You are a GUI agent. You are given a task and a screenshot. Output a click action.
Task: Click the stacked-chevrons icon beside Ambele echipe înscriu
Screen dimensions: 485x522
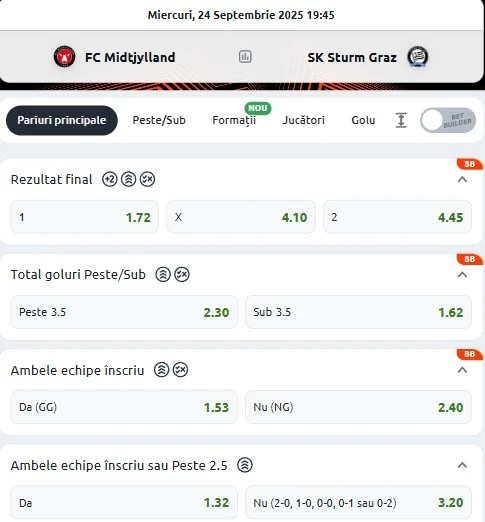(x=162, y=370)
